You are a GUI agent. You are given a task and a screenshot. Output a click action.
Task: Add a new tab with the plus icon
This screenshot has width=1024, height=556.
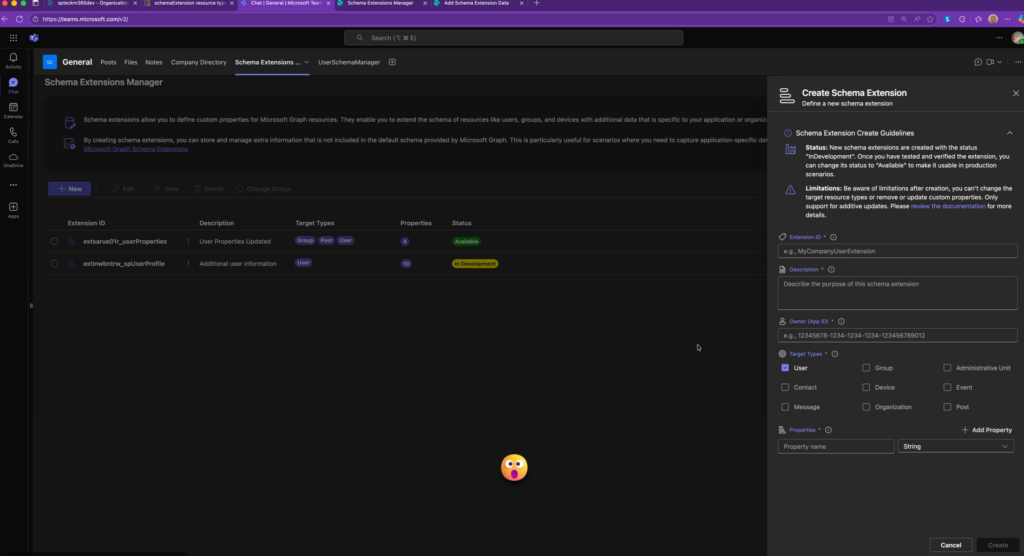pos(392,62)
